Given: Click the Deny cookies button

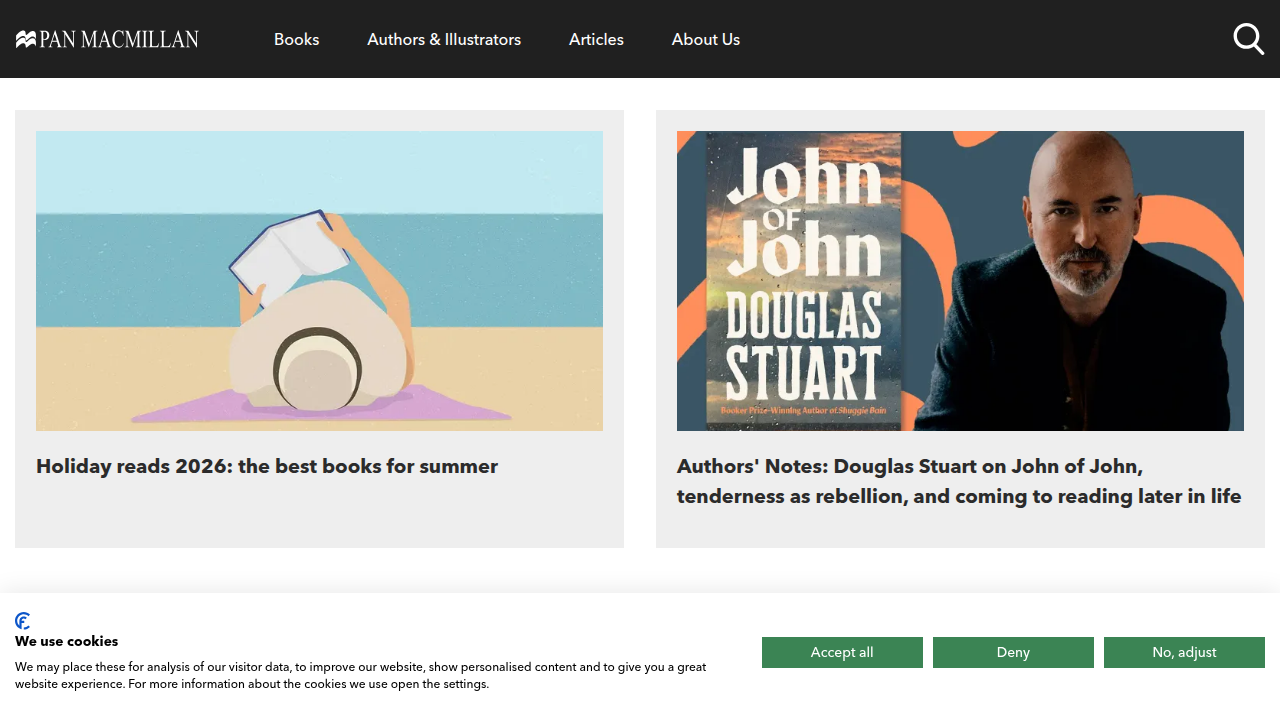Looking at the screenshot, I should (x=1013, y=652).
